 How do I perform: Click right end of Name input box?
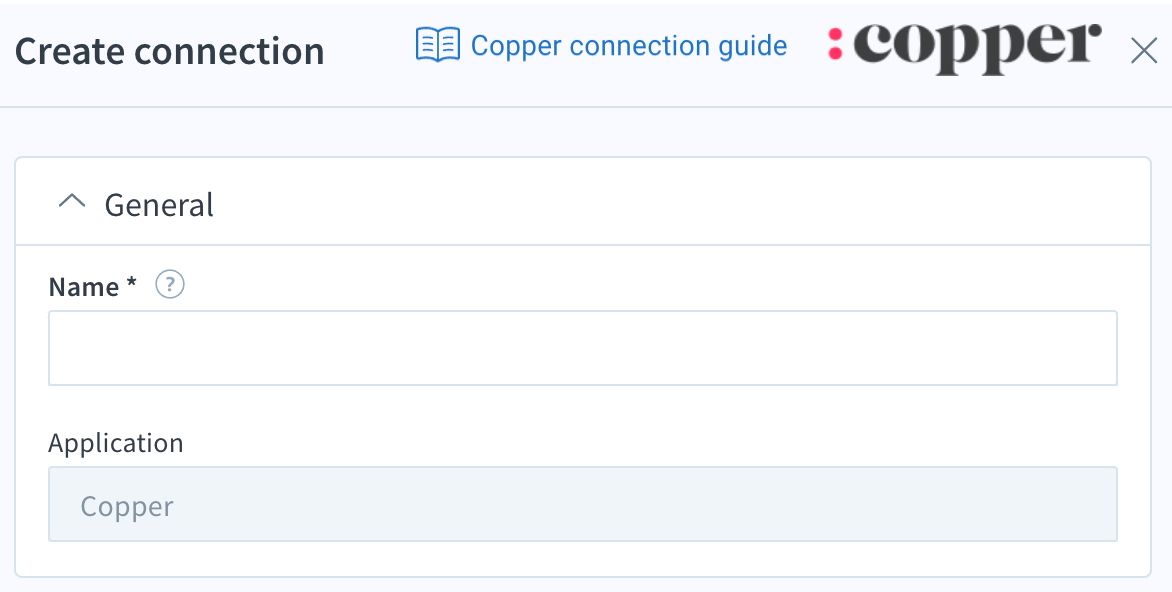[1084, 348]
